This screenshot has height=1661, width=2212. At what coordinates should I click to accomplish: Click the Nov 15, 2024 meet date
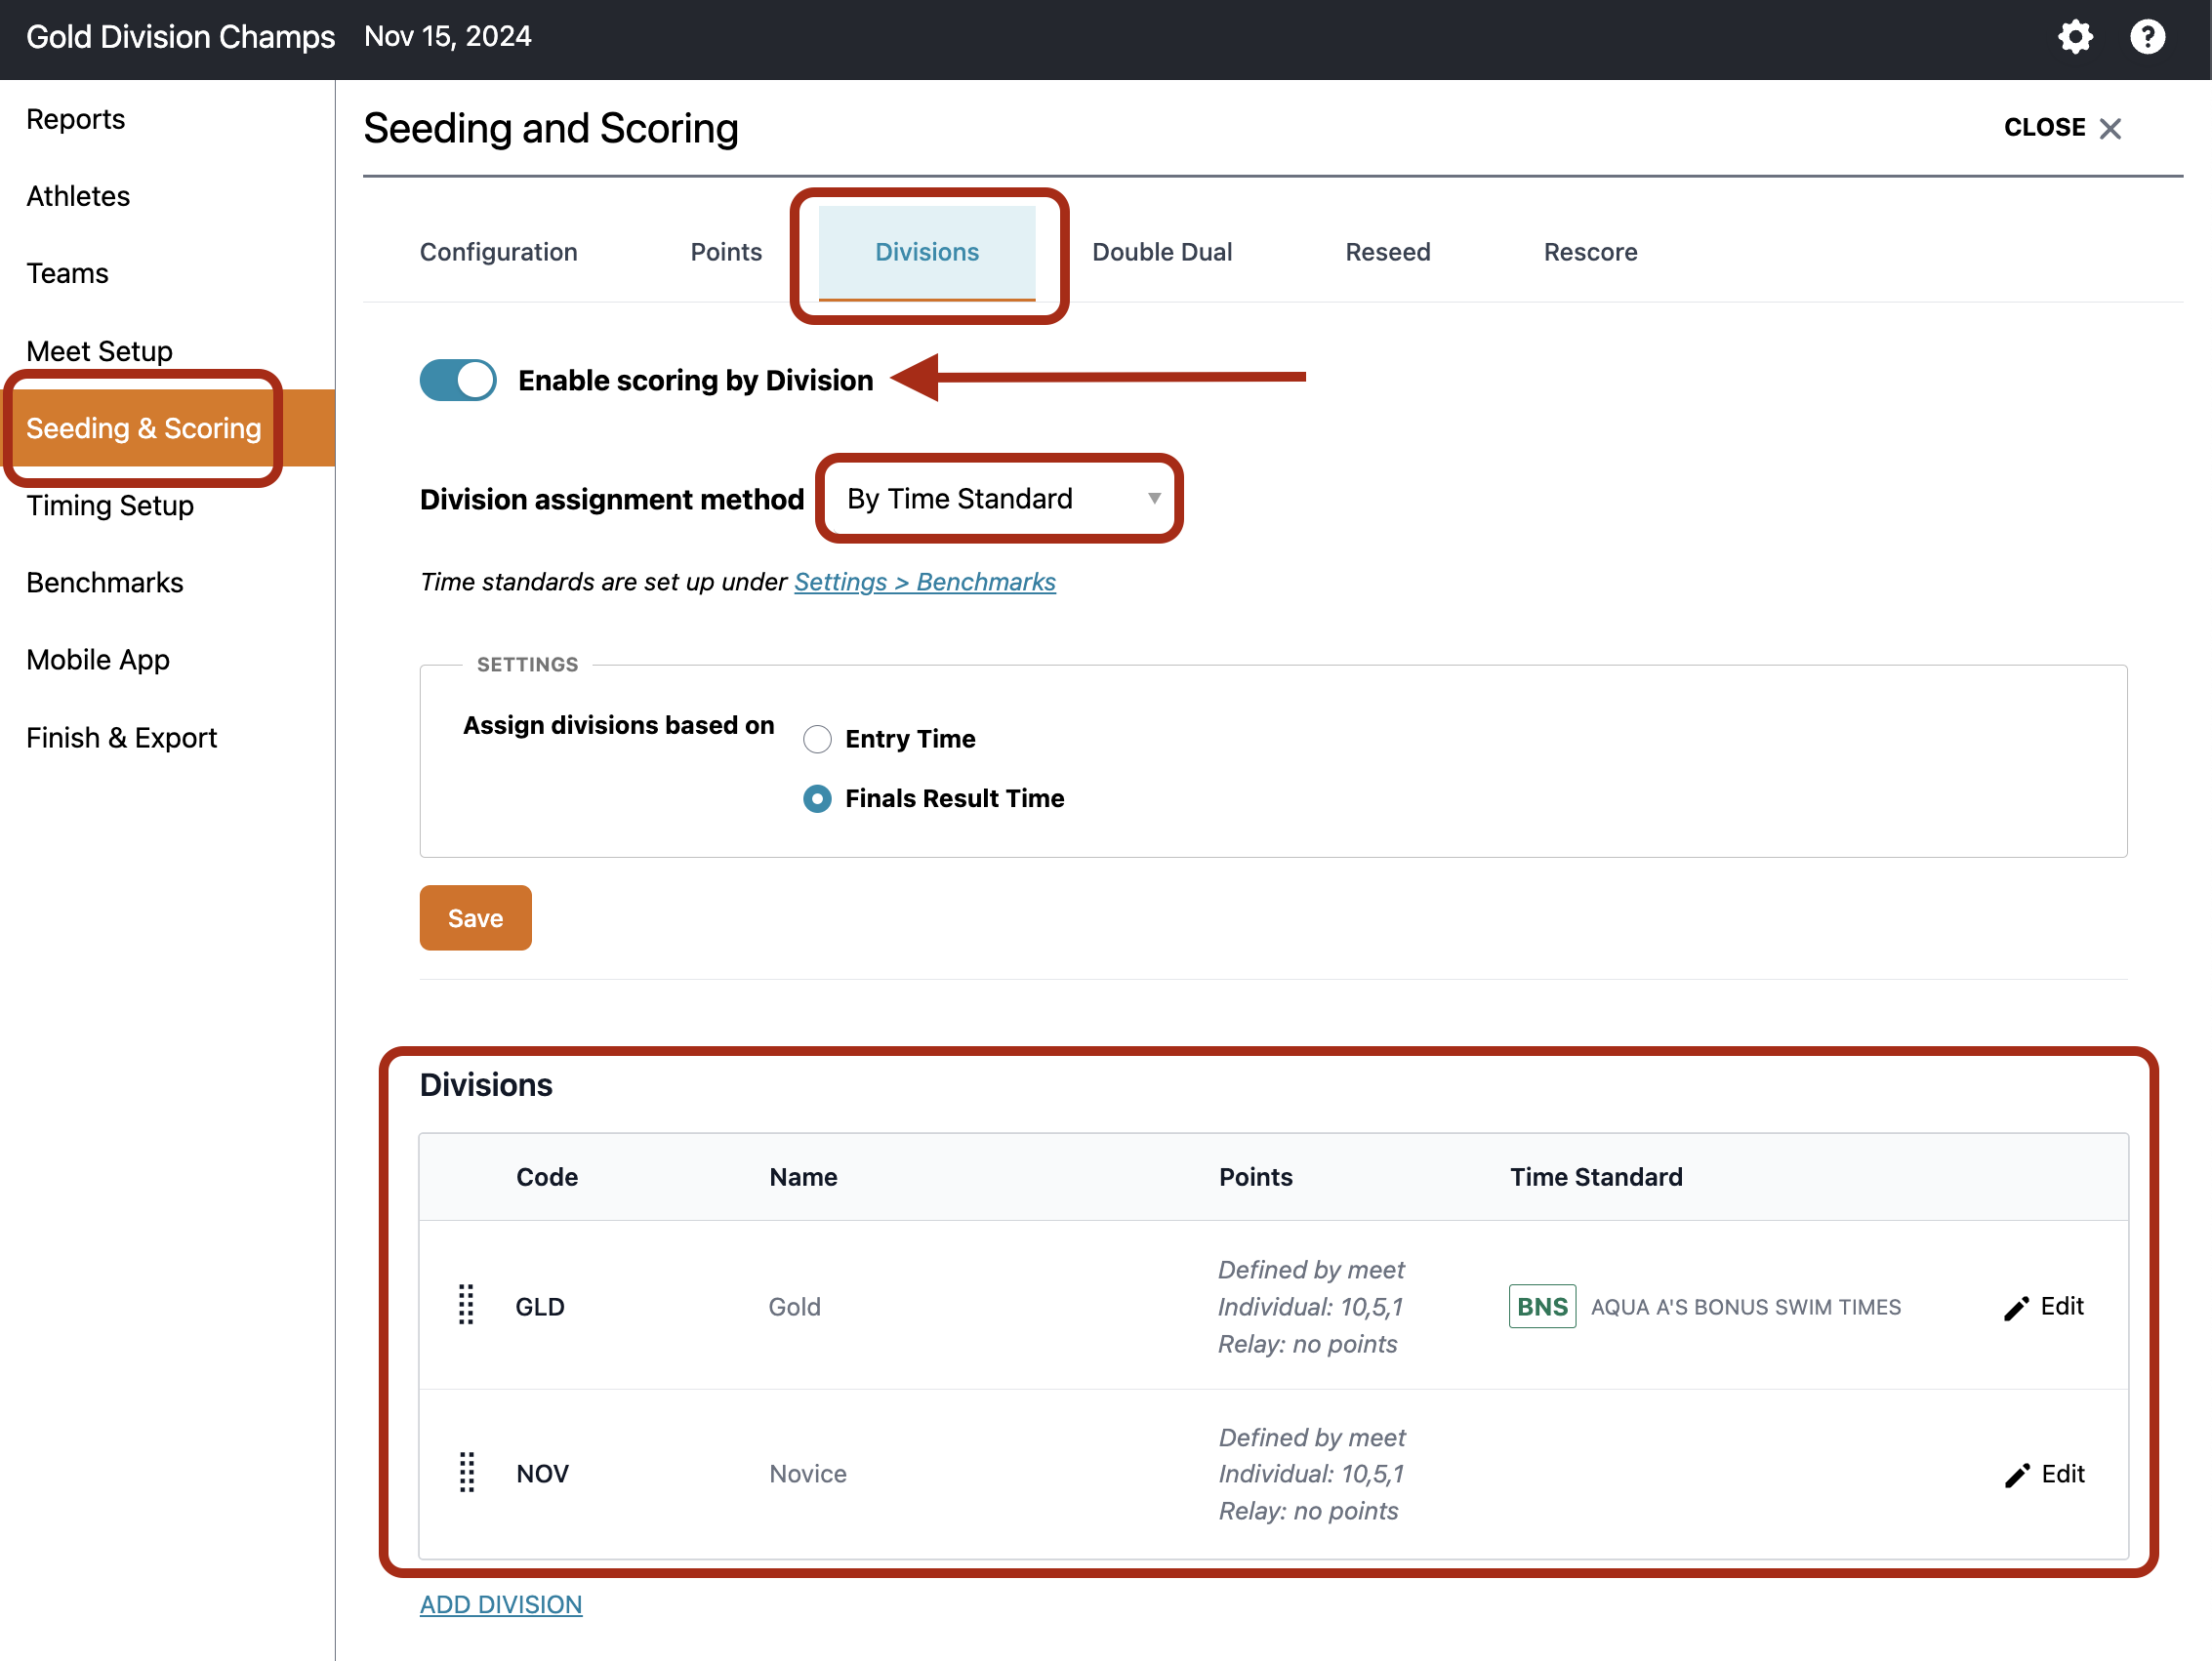coord(447,37)
